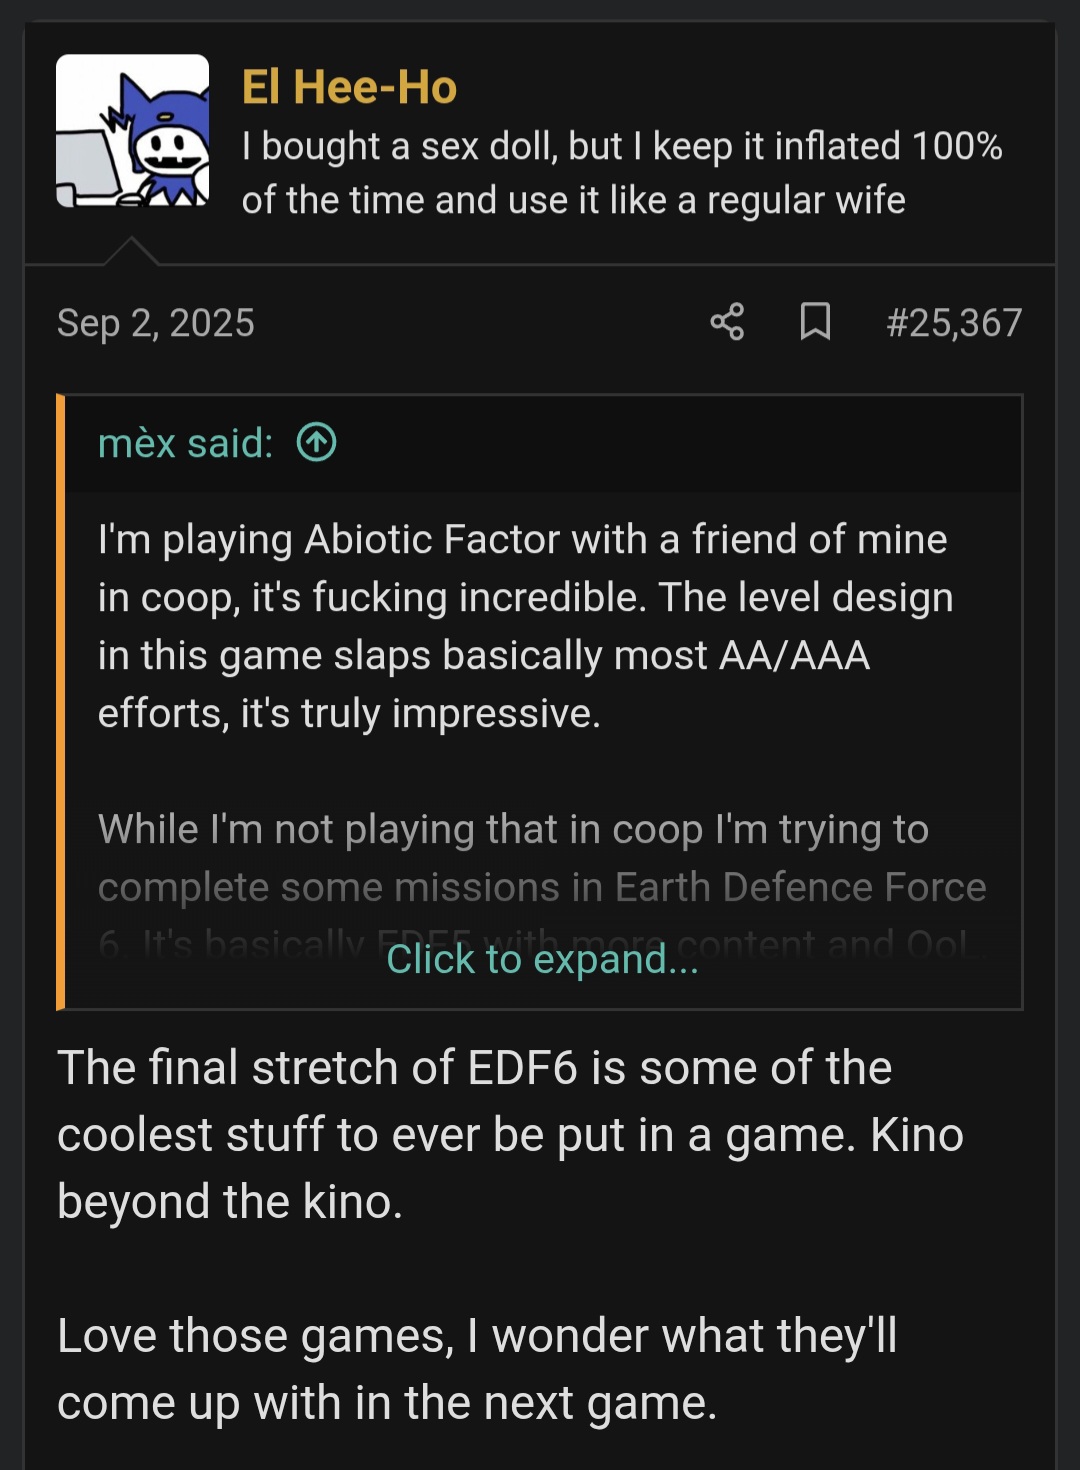Open the share post icon

[x=727, y=322]
